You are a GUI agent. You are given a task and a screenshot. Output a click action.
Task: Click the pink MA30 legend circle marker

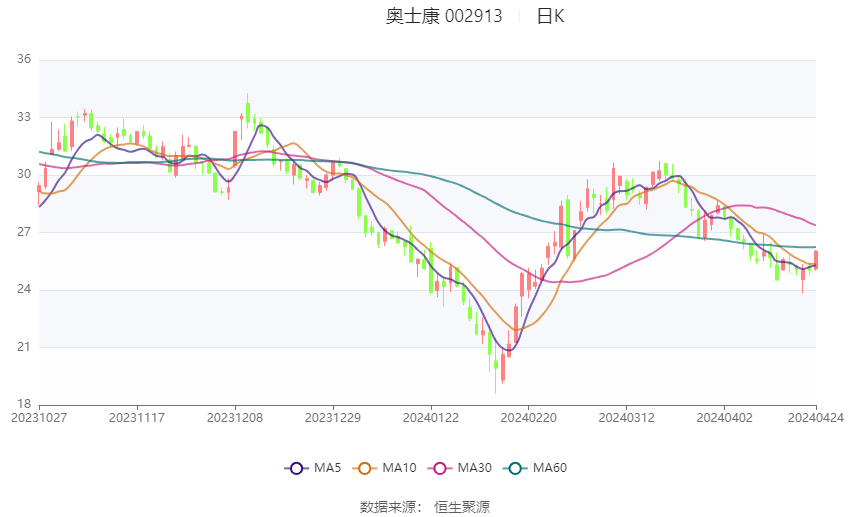click(437, 468)
